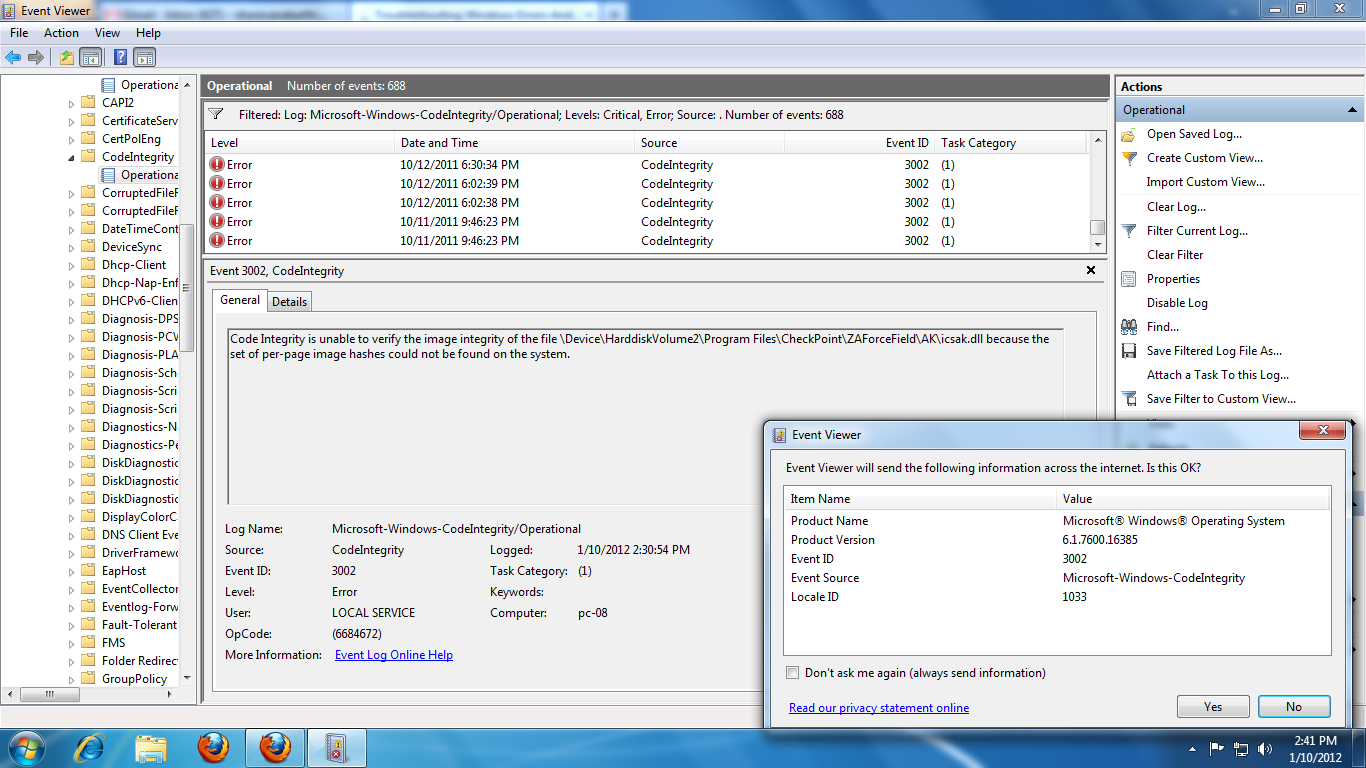Click the Save Filter to Custom View icon
The width and height of the screenshot is (1366, 768).
1129,399
